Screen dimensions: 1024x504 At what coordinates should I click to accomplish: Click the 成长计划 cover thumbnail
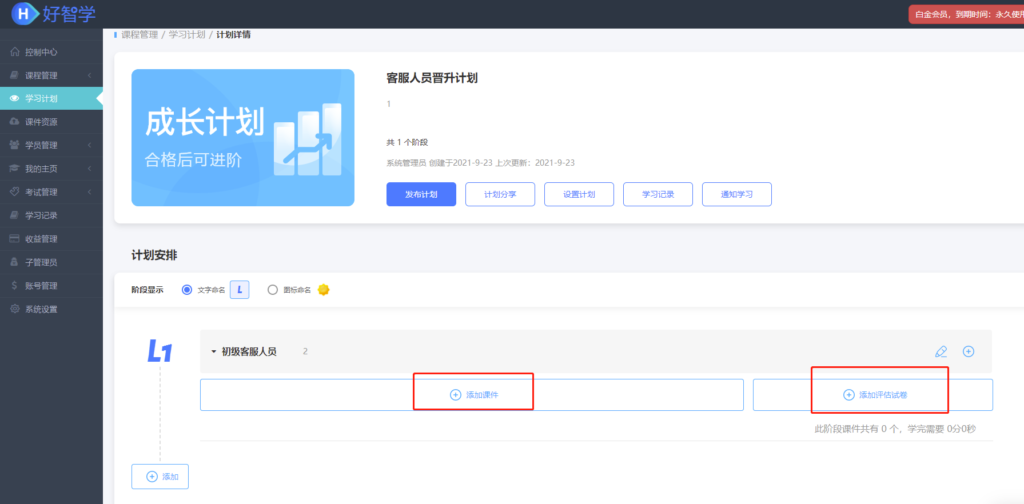coord(243,138)
